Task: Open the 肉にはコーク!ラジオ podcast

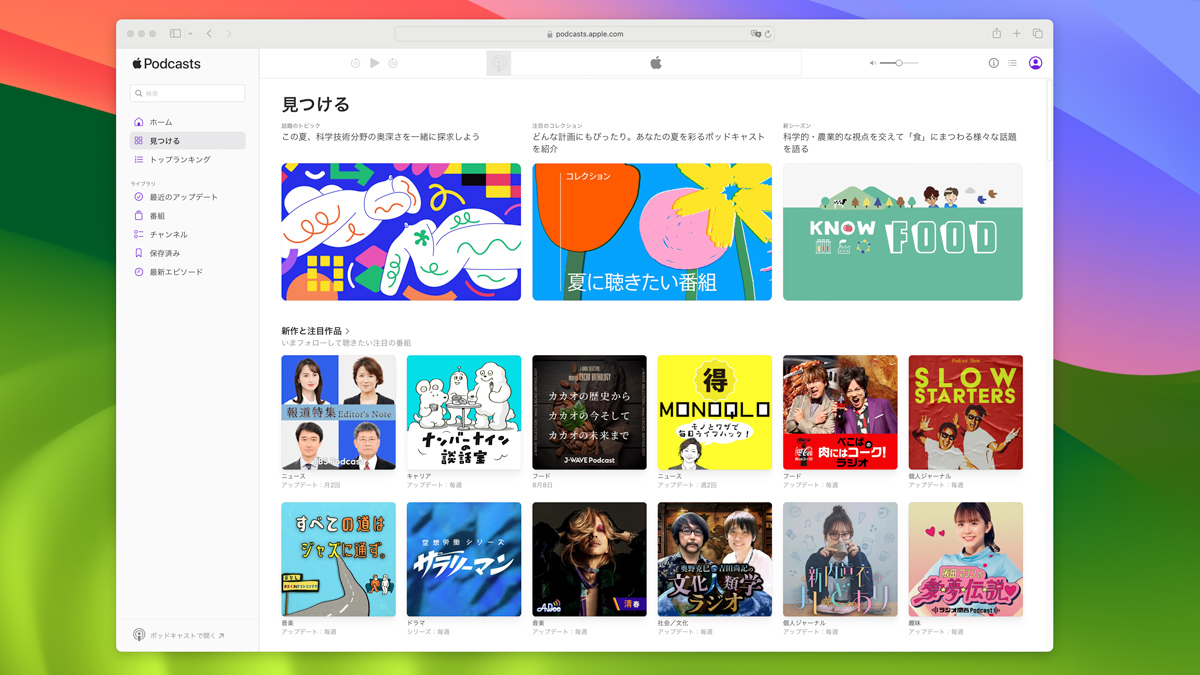Action: click(840, 412)
